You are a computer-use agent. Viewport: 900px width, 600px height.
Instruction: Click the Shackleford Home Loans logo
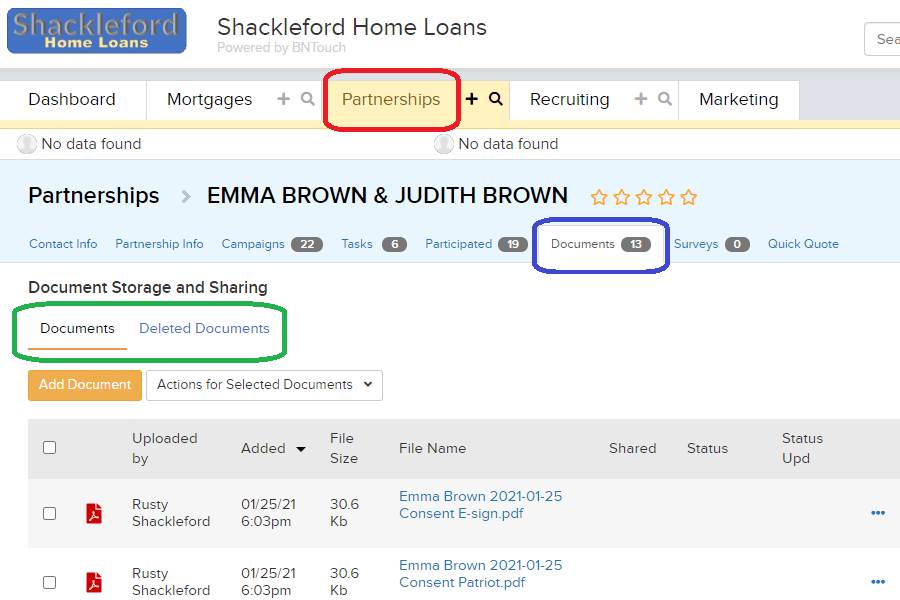[96, 30]
